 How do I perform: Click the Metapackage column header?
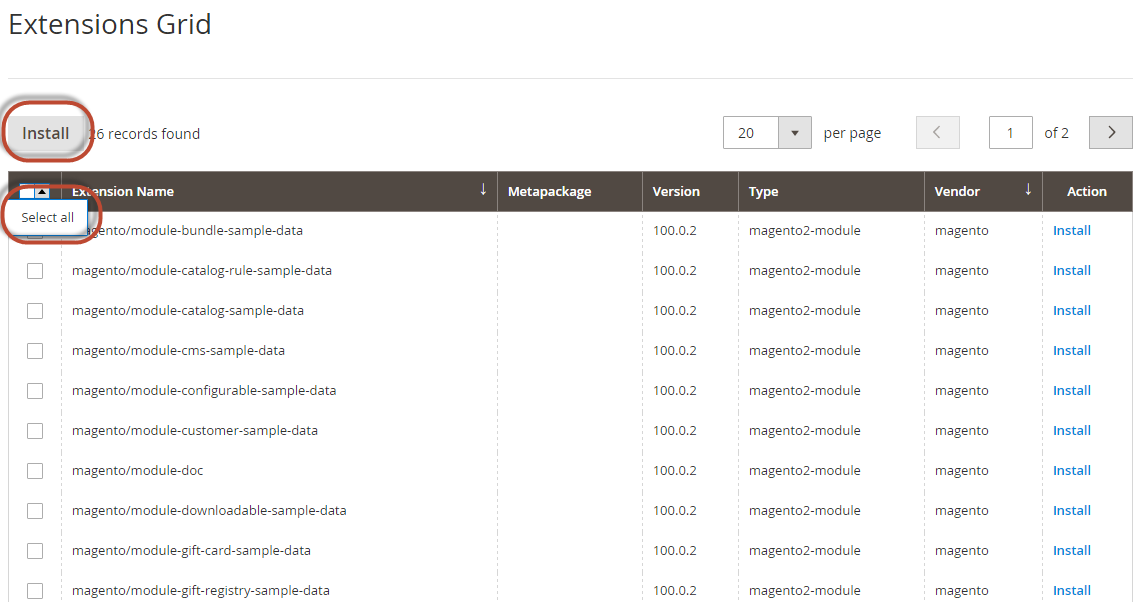point(570,191)
